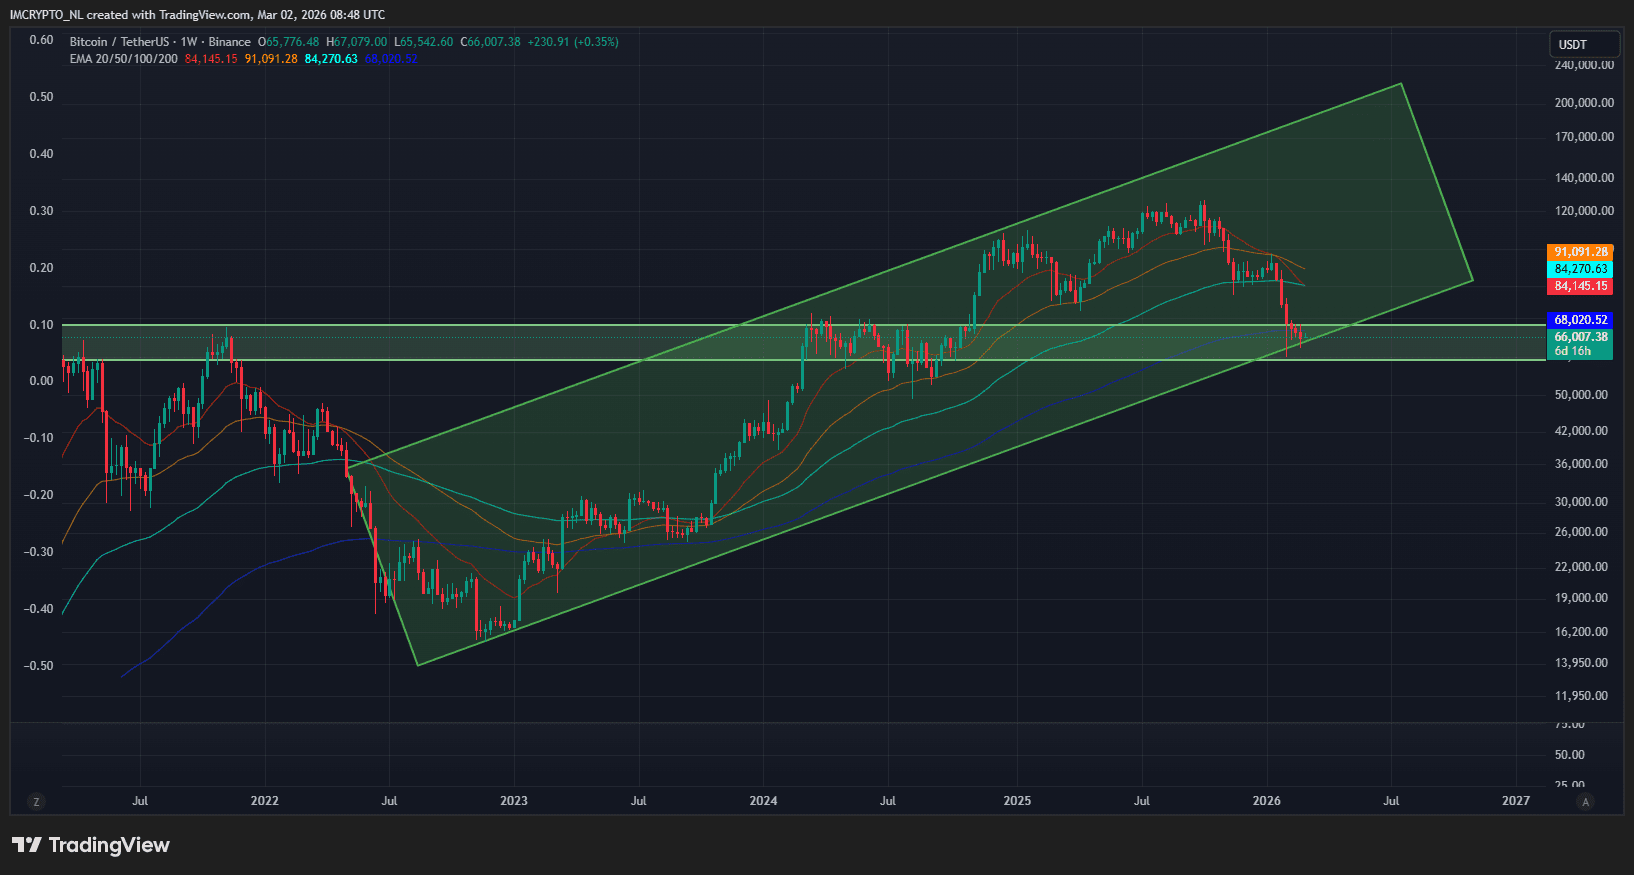This screenshot has height=875, width=1634.
Task: Select the EMA 20/50/100/200 indicator legend
Action: pos(123,59)
